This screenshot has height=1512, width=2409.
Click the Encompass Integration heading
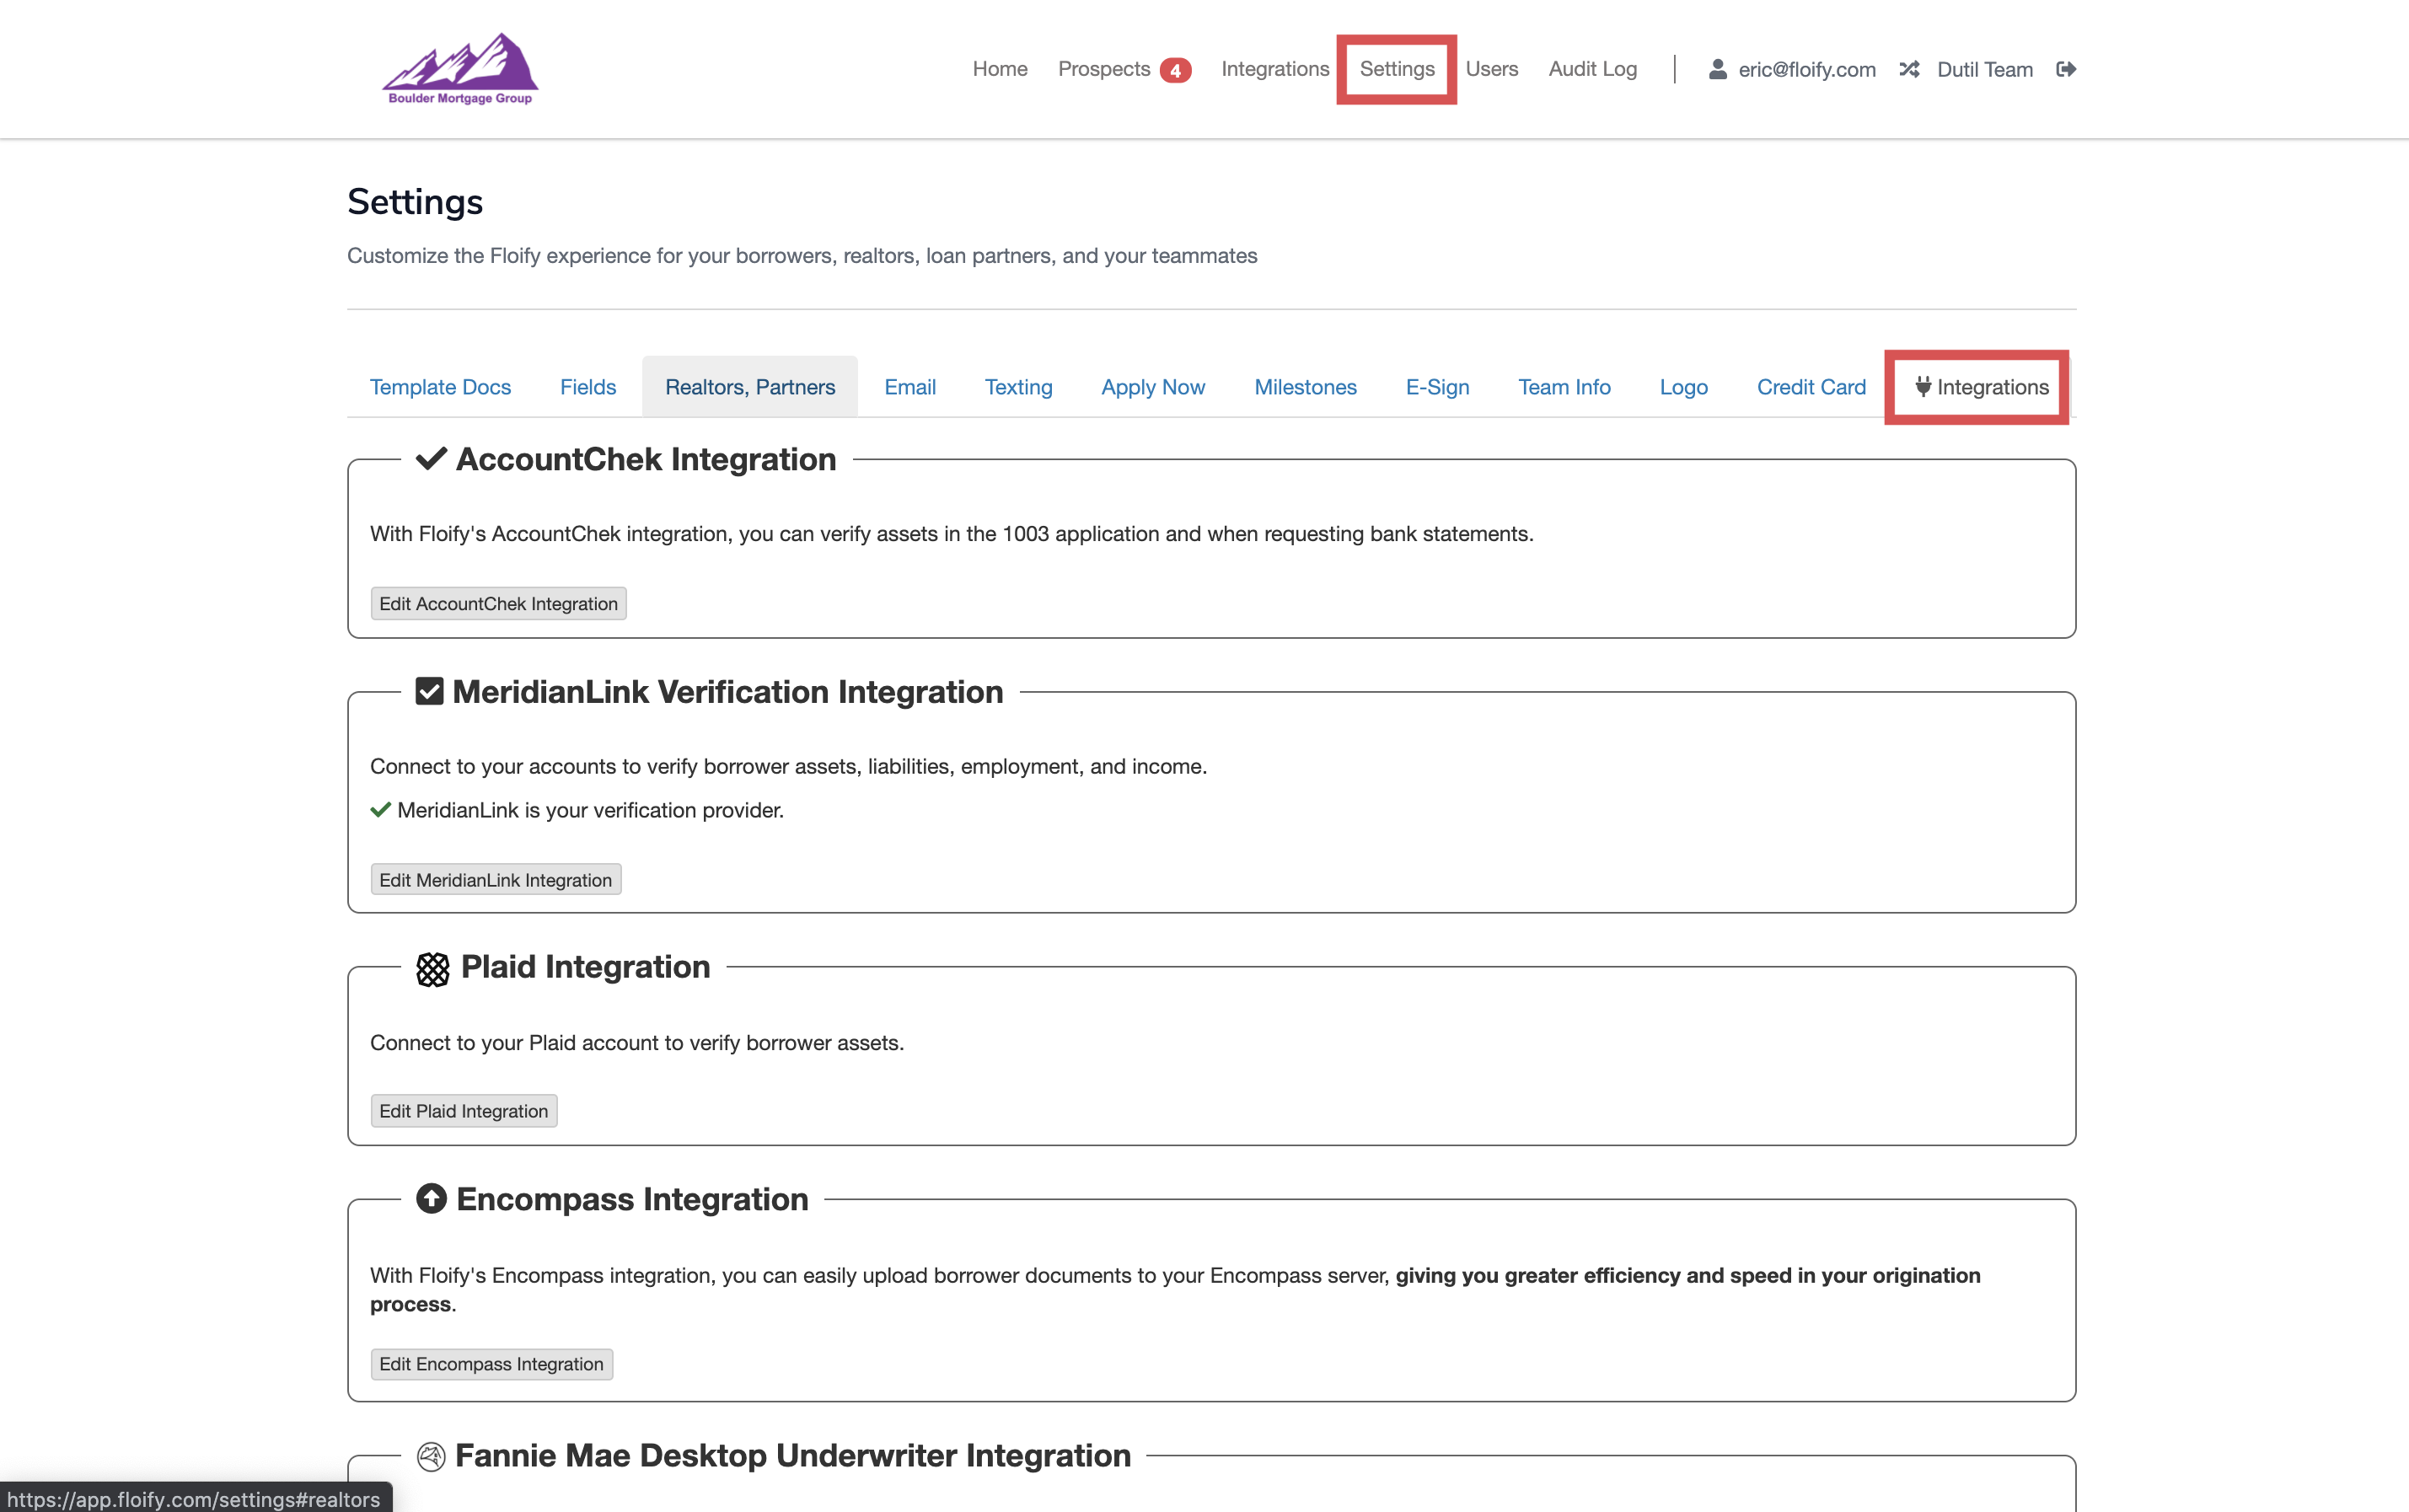coord(632,1199)
